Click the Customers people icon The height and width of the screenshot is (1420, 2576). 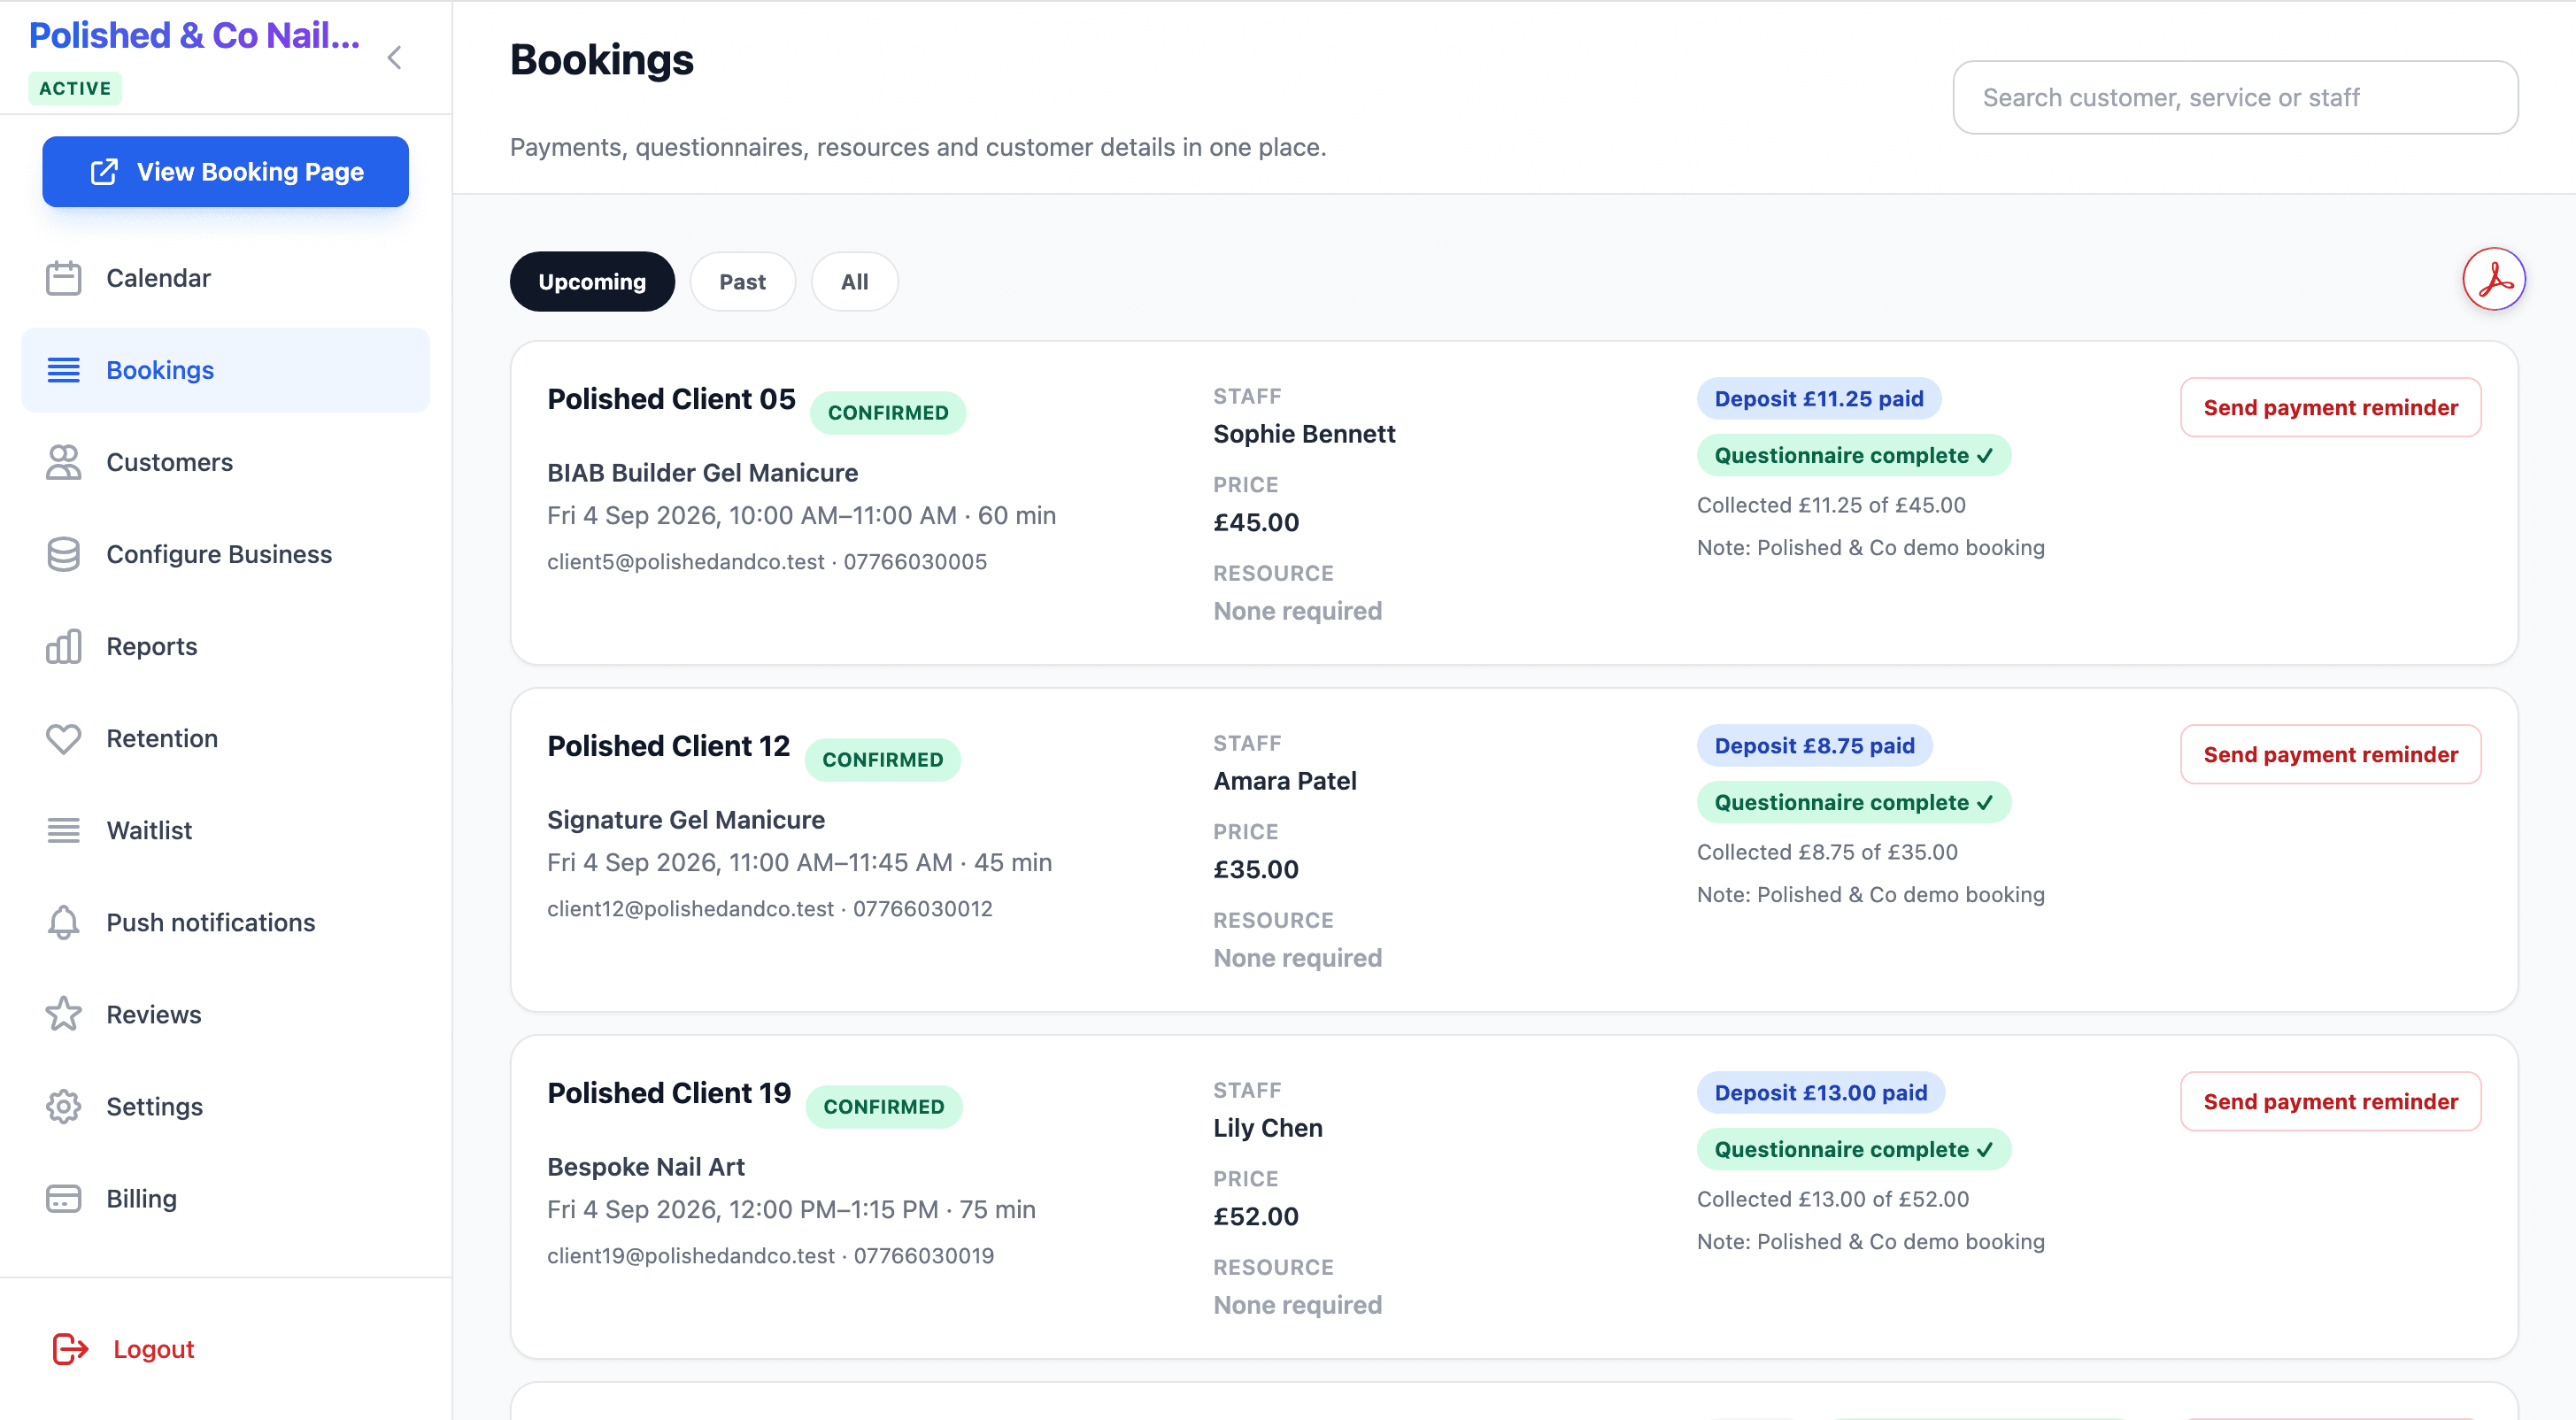pos(63,462)
